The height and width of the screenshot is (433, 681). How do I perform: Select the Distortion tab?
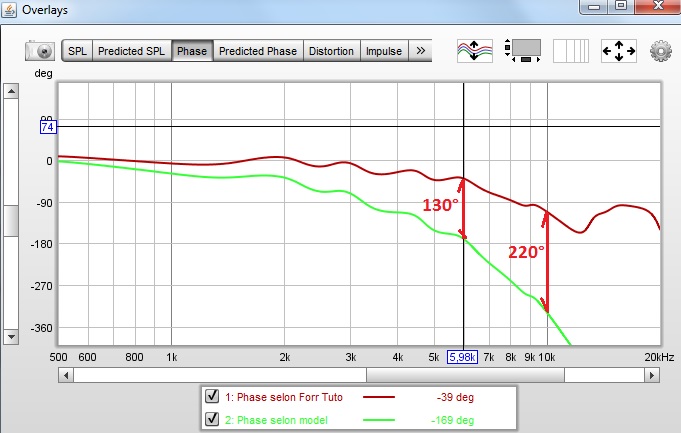[x=331, y=51]
